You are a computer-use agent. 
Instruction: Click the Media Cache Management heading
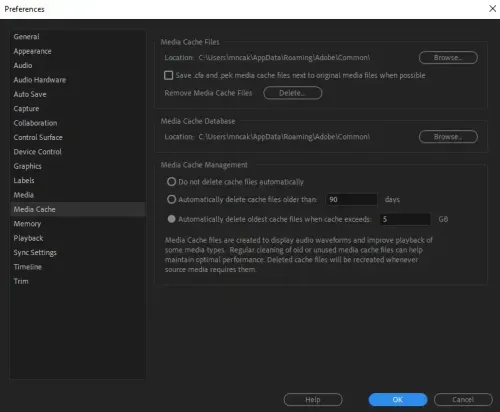204,165
